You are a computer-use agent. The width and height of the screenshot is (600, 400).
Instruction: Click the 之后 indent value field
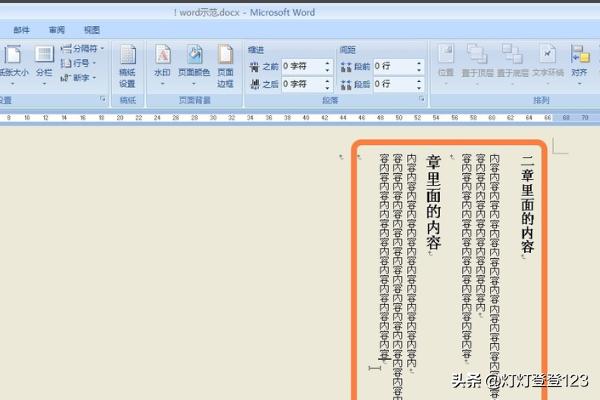[x=302, y=84]
